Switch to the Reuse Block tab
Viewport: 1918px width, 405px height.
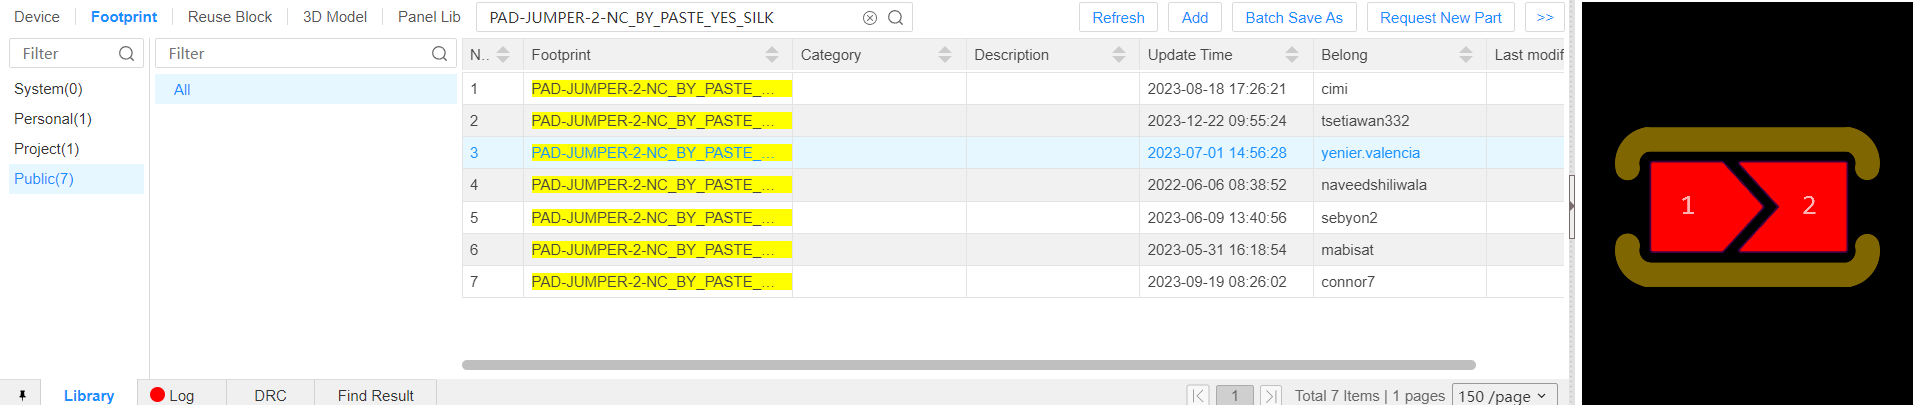[x=230, y=17]
